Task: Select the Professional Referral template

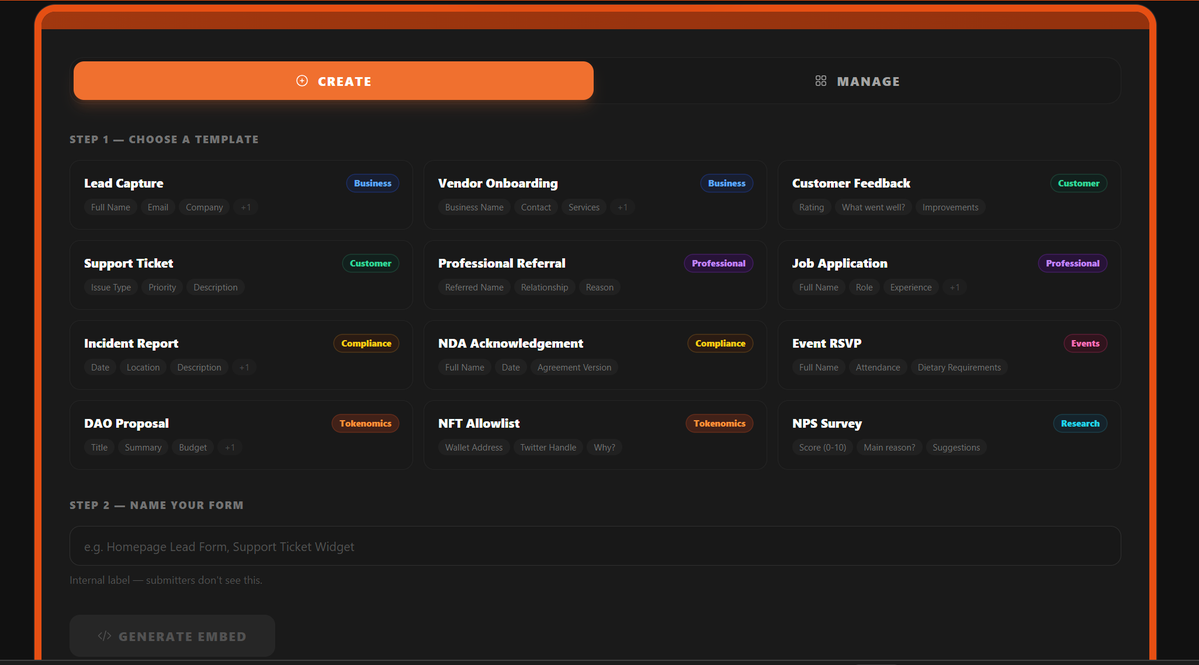Action: (x=595, y=275)
